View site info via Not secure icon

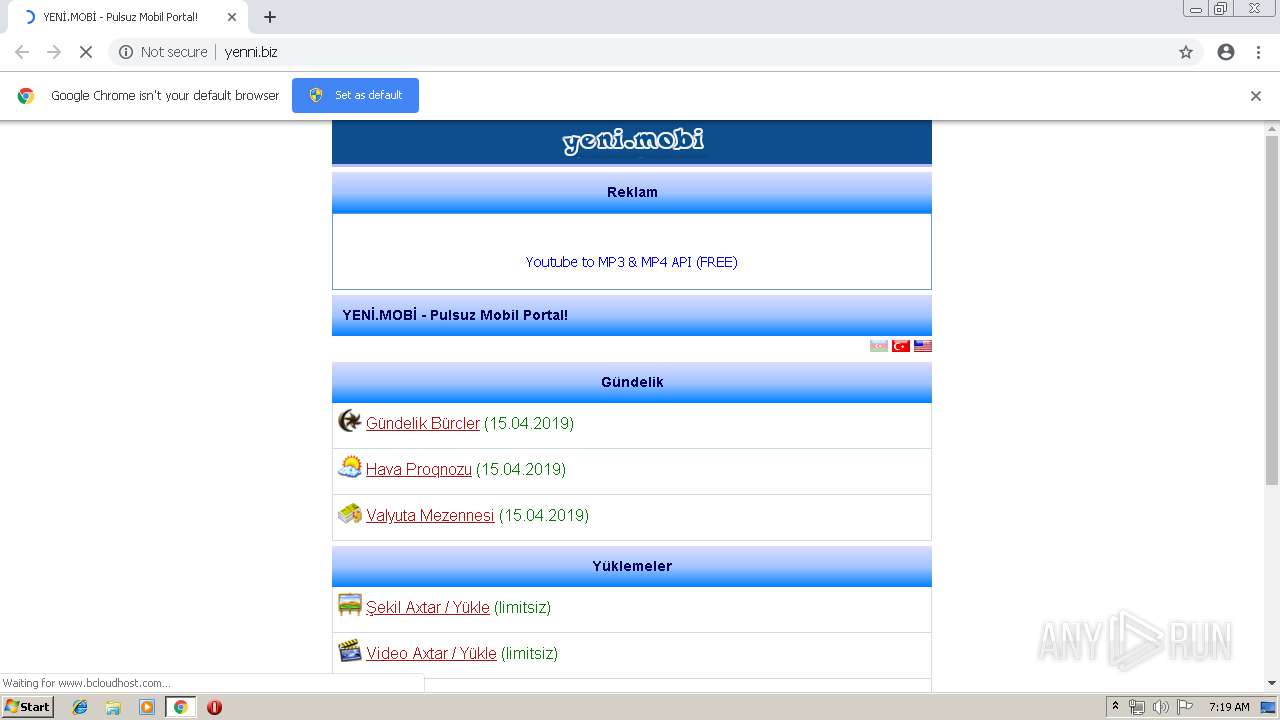coord(126,52)
